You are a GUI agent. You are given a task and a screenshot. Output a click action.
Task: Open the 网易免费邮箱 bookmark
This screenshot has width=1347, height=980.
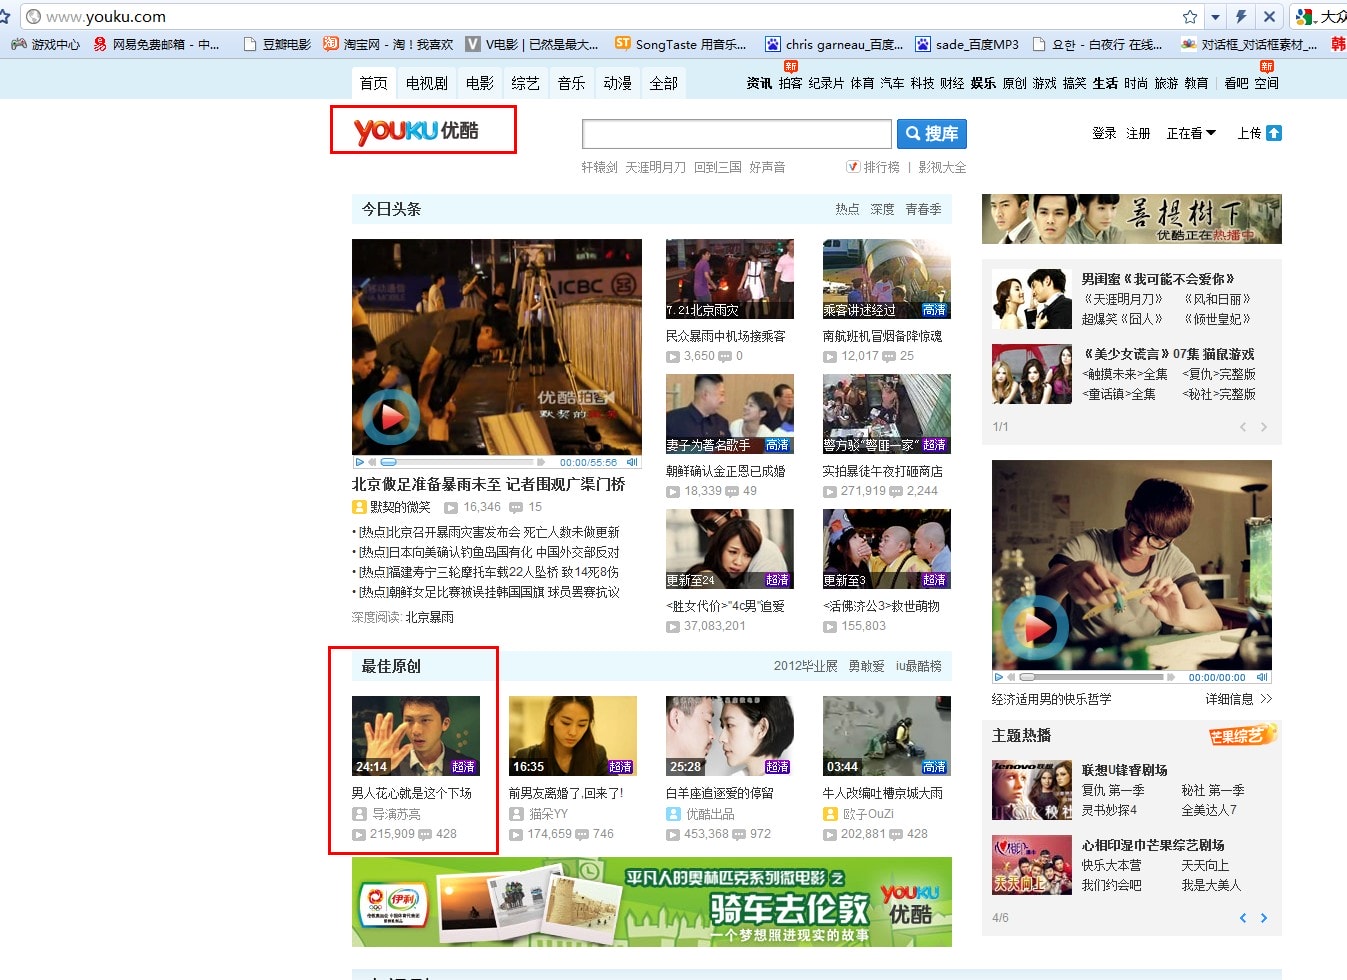156,44
